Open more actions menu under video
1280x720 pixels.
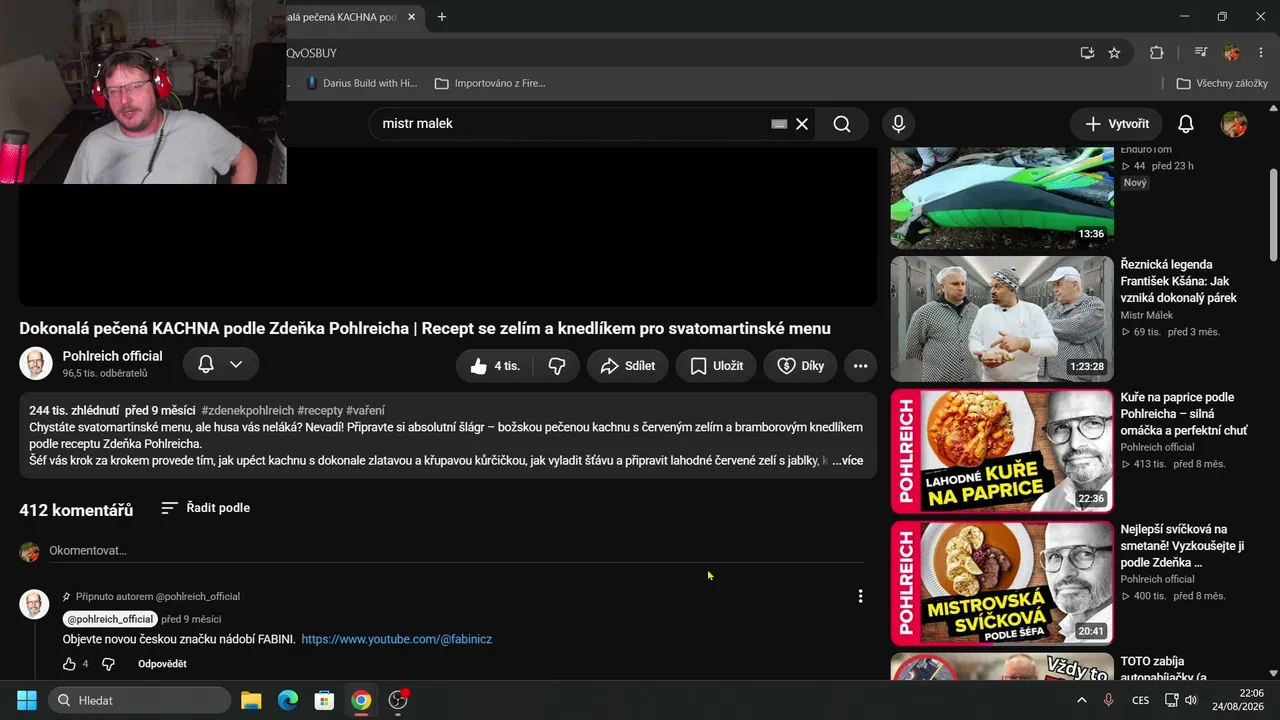(x=860, y=366)
